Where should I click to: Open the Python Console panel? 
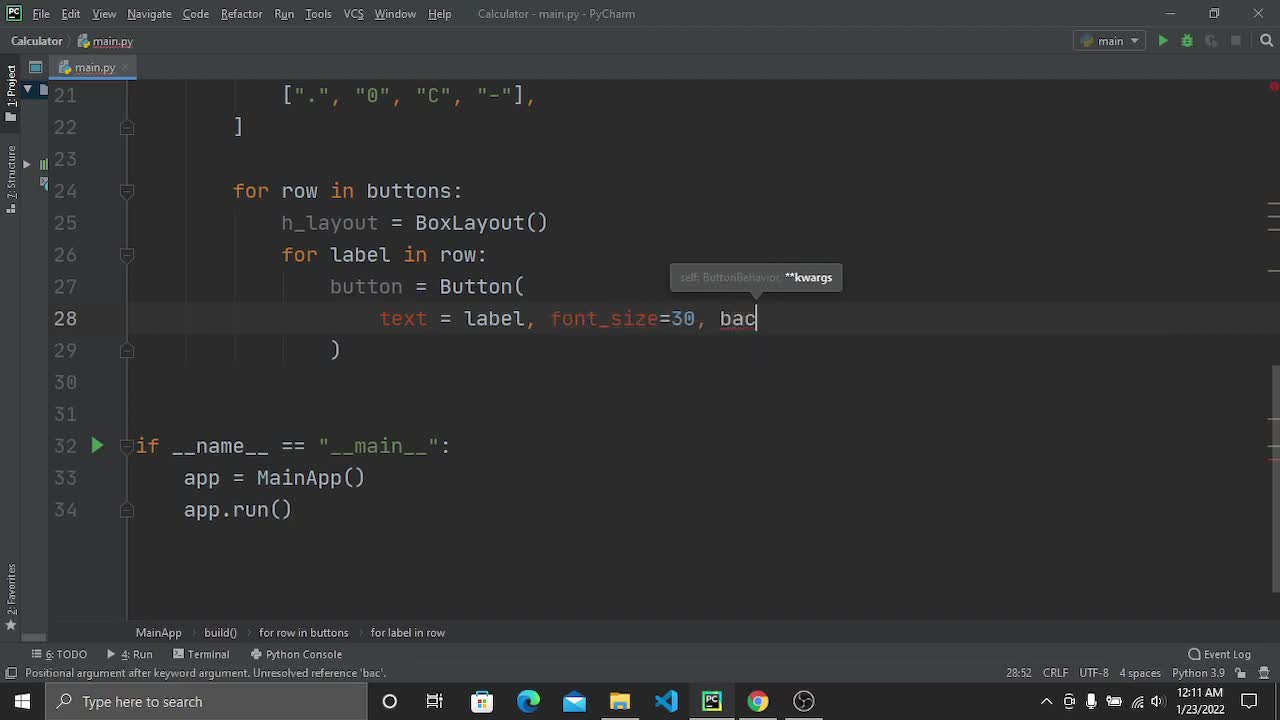click(x=296, y=654)
